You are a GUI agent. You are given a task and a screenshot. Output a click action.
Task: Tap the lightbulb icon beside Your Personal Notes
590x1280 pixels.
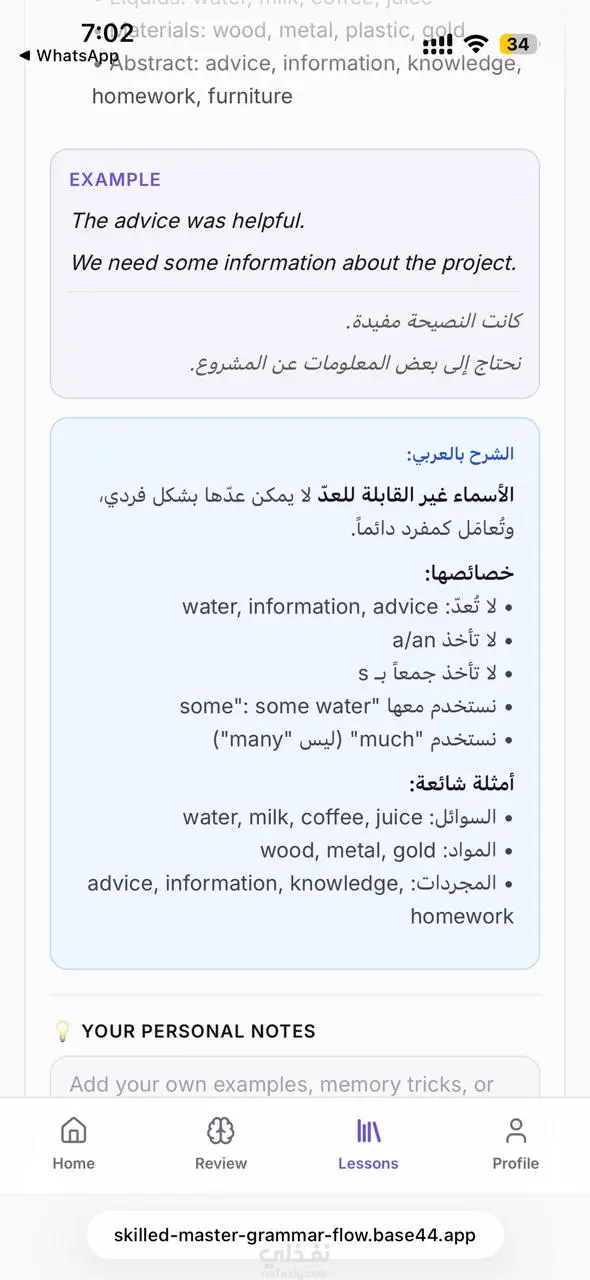point(62,1031)
